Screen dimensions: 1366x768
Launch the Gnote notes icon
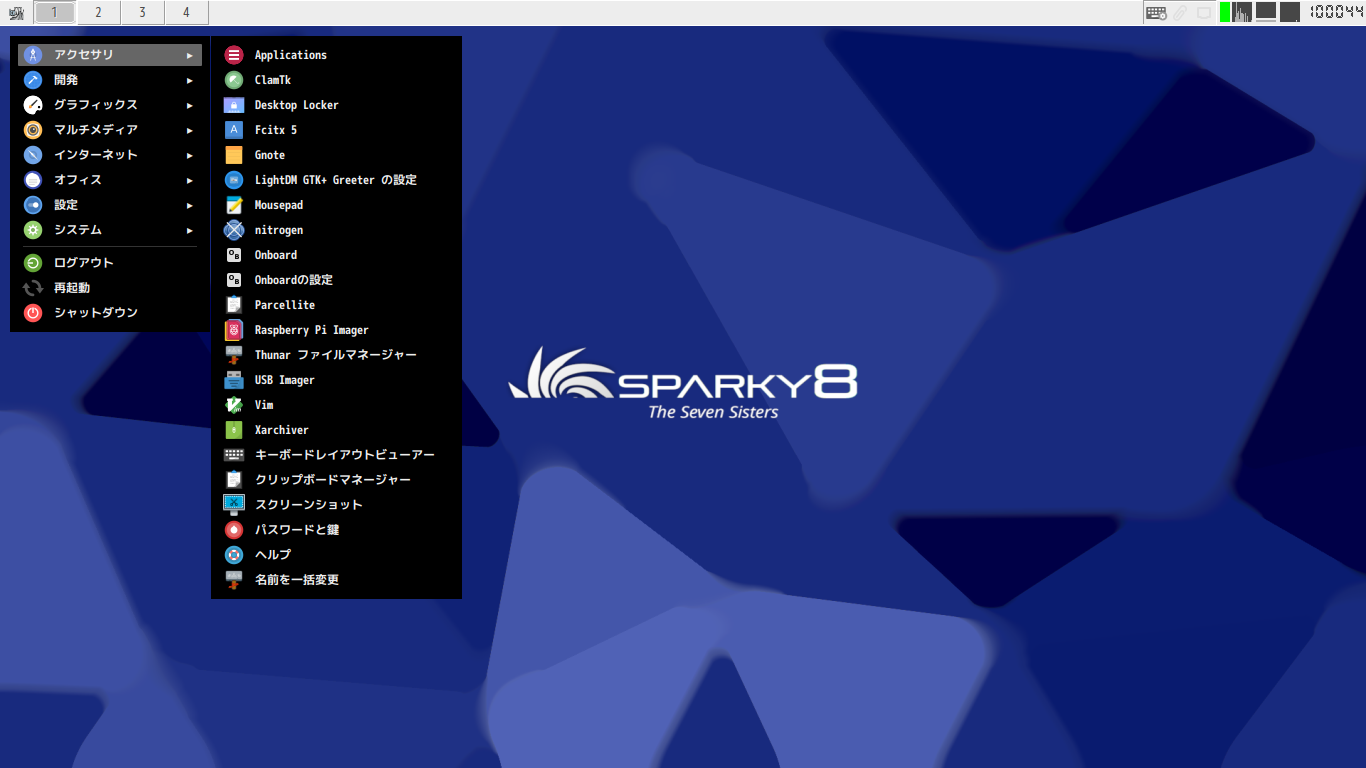point(234,155)
